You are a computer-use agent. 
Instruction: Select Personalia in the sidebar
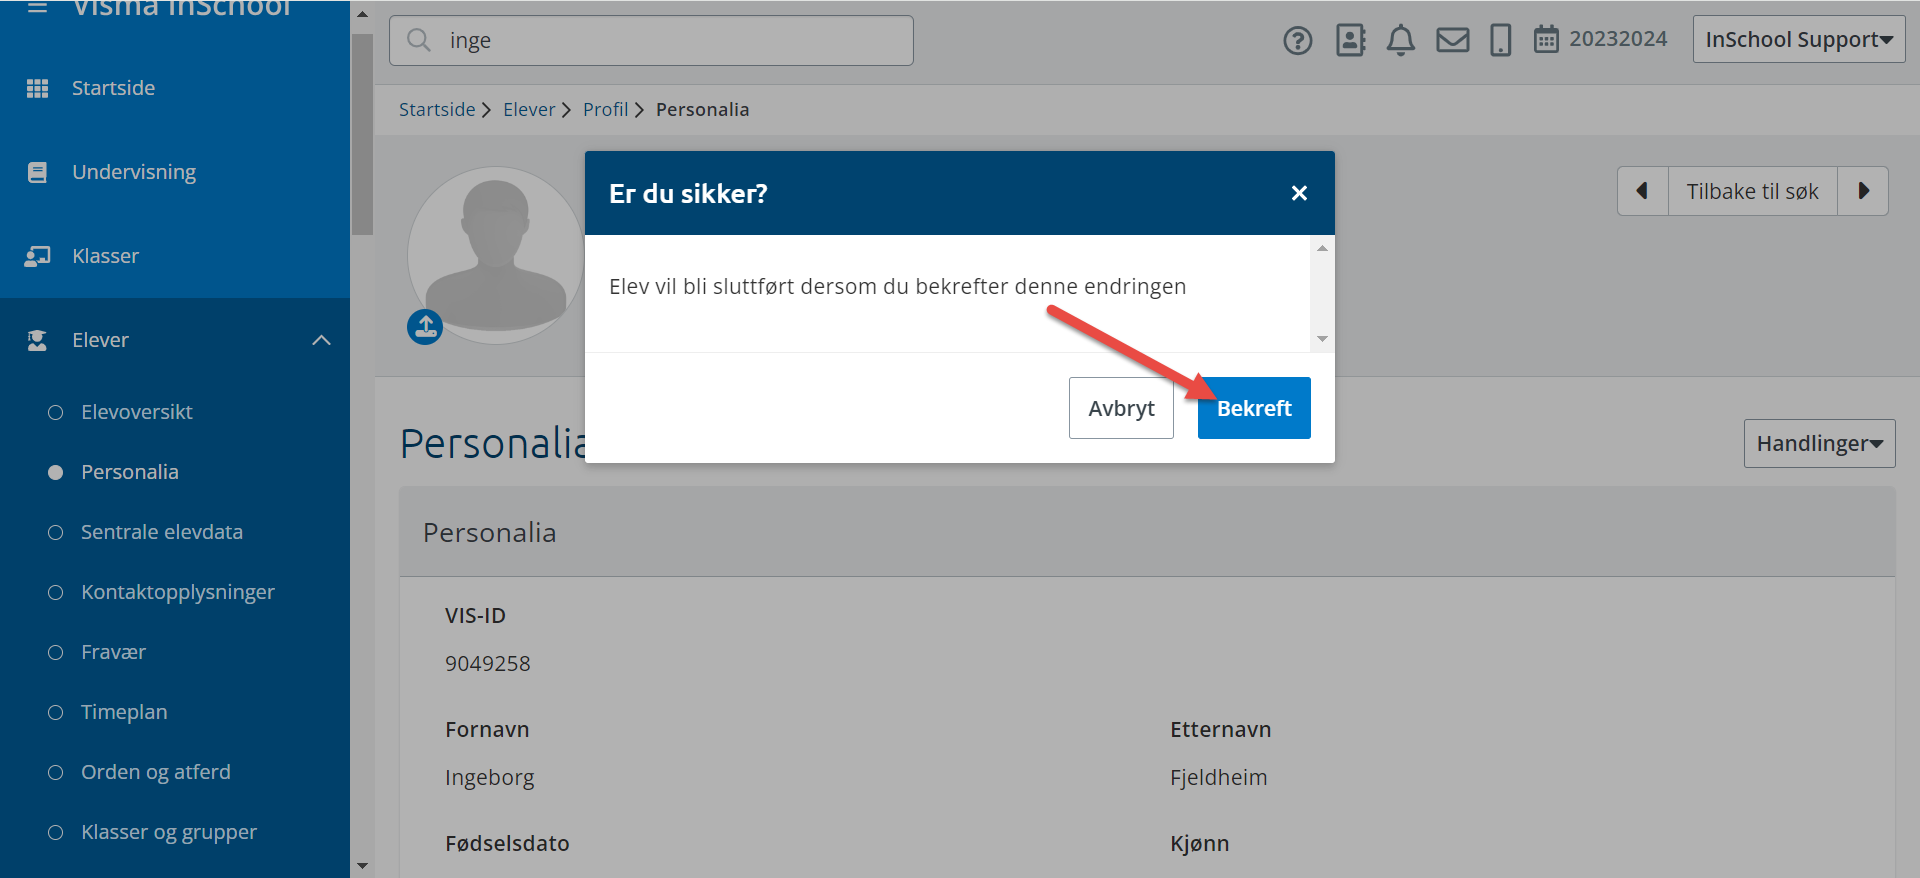pyautogui.click(x=130, y=472)
